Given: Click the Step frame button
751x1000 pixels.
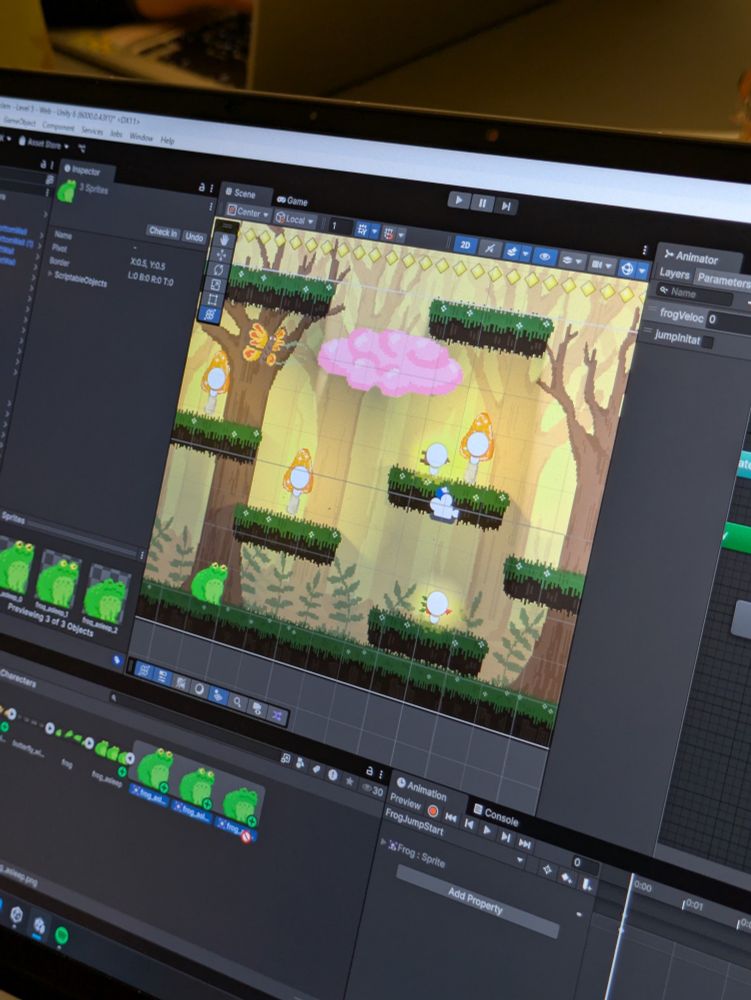Looking at the screenshot, I should (x=506, y=205).
